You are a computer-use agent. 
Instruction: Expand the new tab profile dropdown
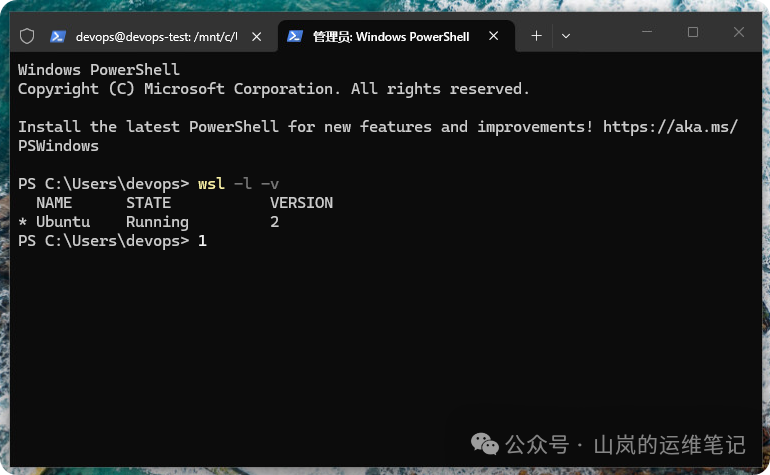(566, 36)
